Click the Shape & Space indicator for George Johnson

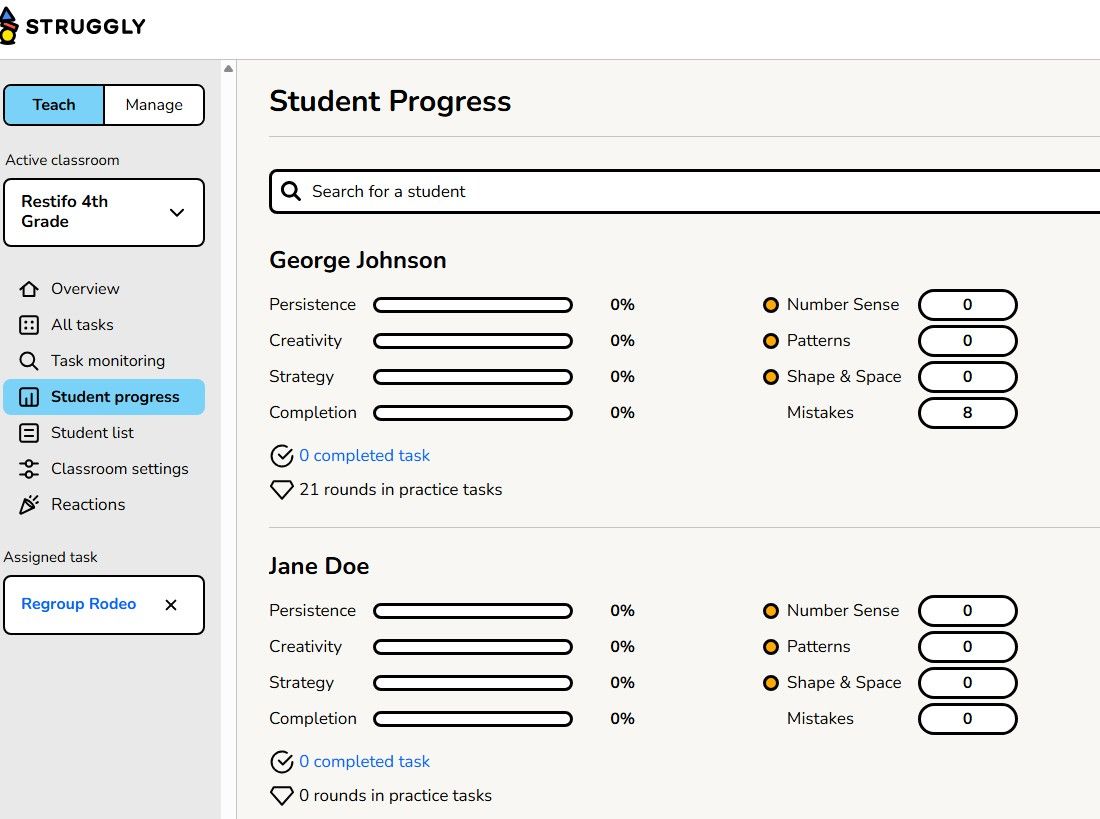[x=771, y=377]
